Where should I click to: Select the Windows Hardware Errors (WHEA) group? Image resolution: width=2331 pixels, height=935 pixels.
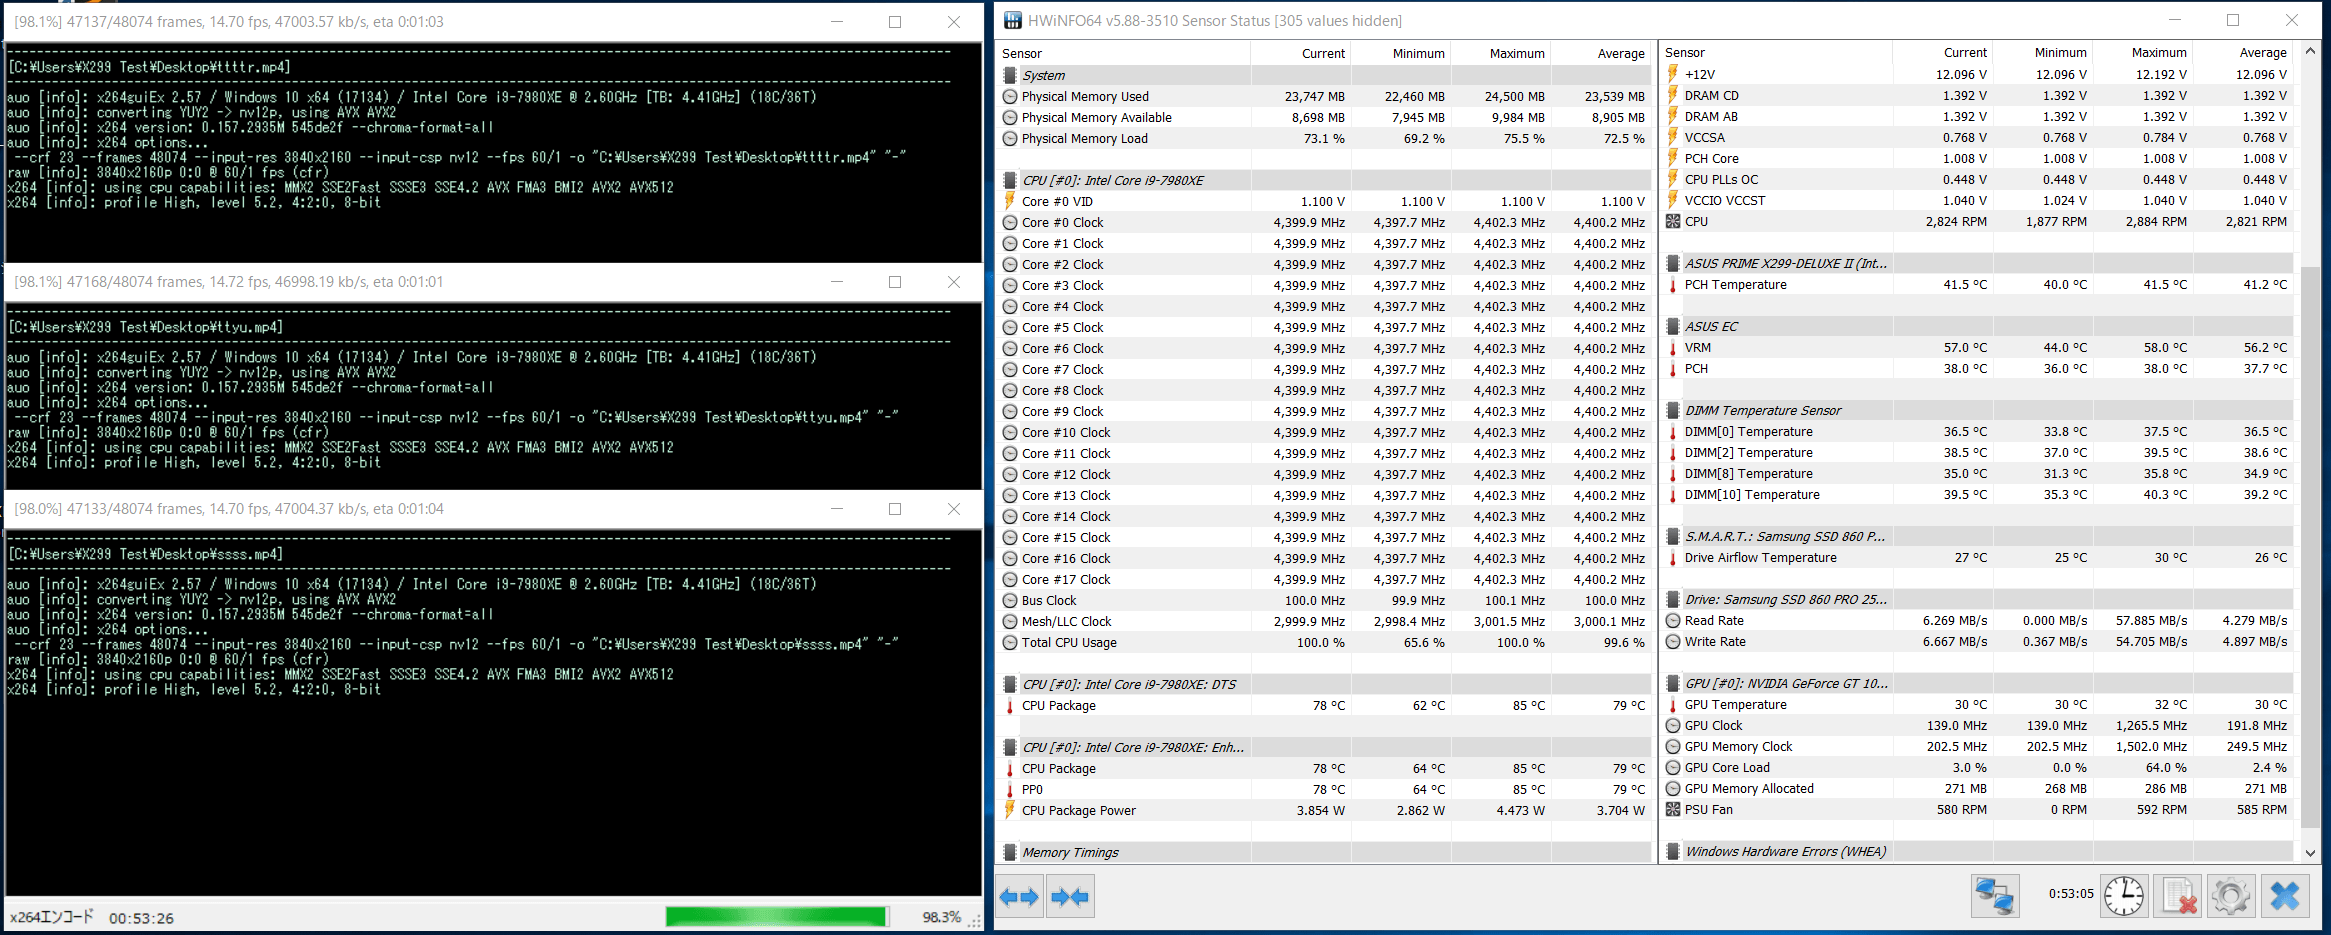[x=1978, y=851]
